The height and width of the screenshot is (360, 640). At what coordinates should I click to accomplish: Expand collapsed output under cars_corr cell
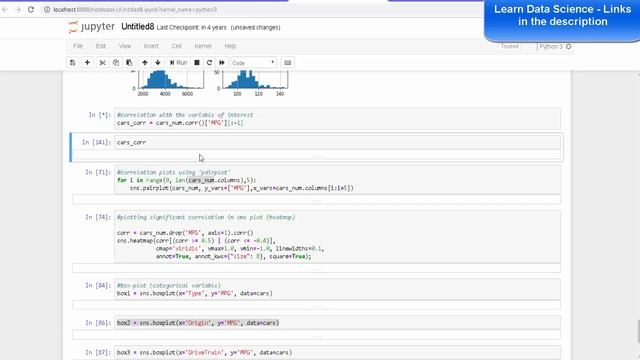316,156
